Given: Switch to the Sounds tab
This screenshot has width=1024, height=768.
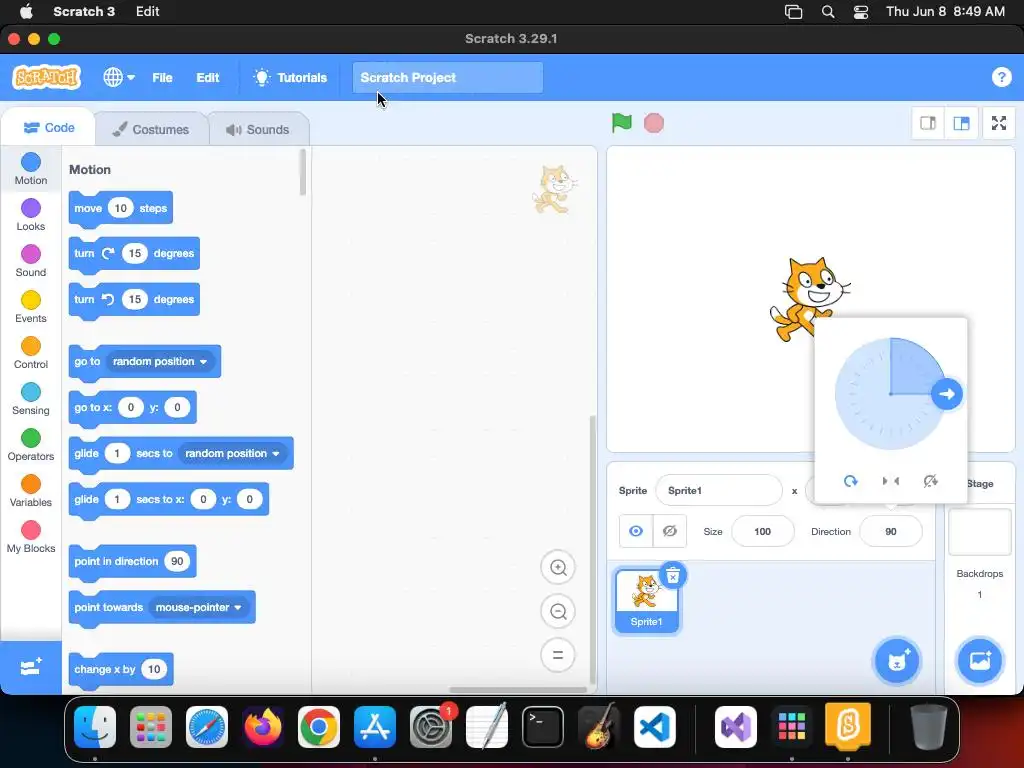Looking at the screenshot, I should pyautogui.click(x=258, y=129).
